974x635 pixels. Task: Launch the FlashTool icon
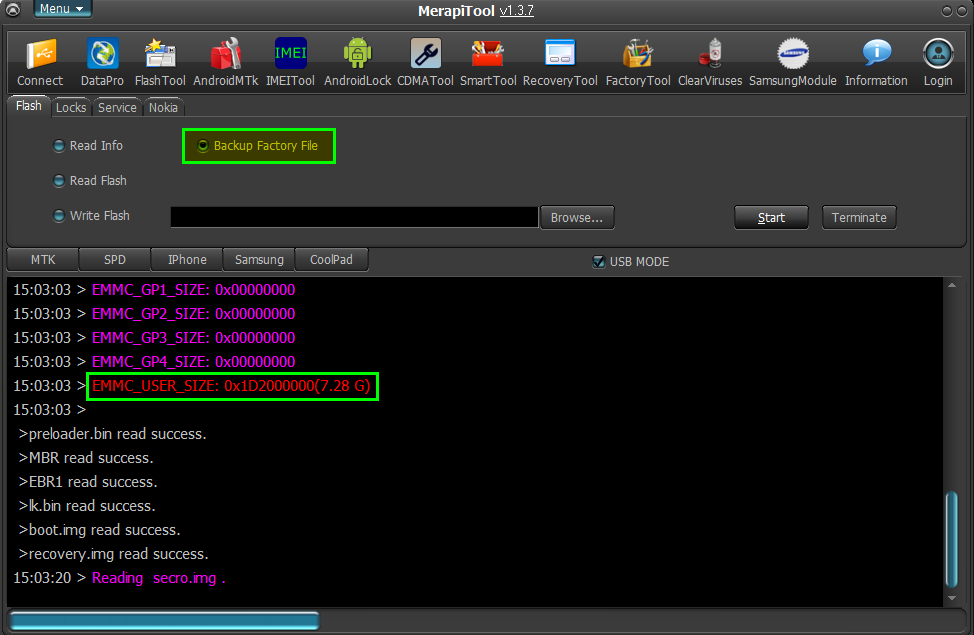(160, 62)
